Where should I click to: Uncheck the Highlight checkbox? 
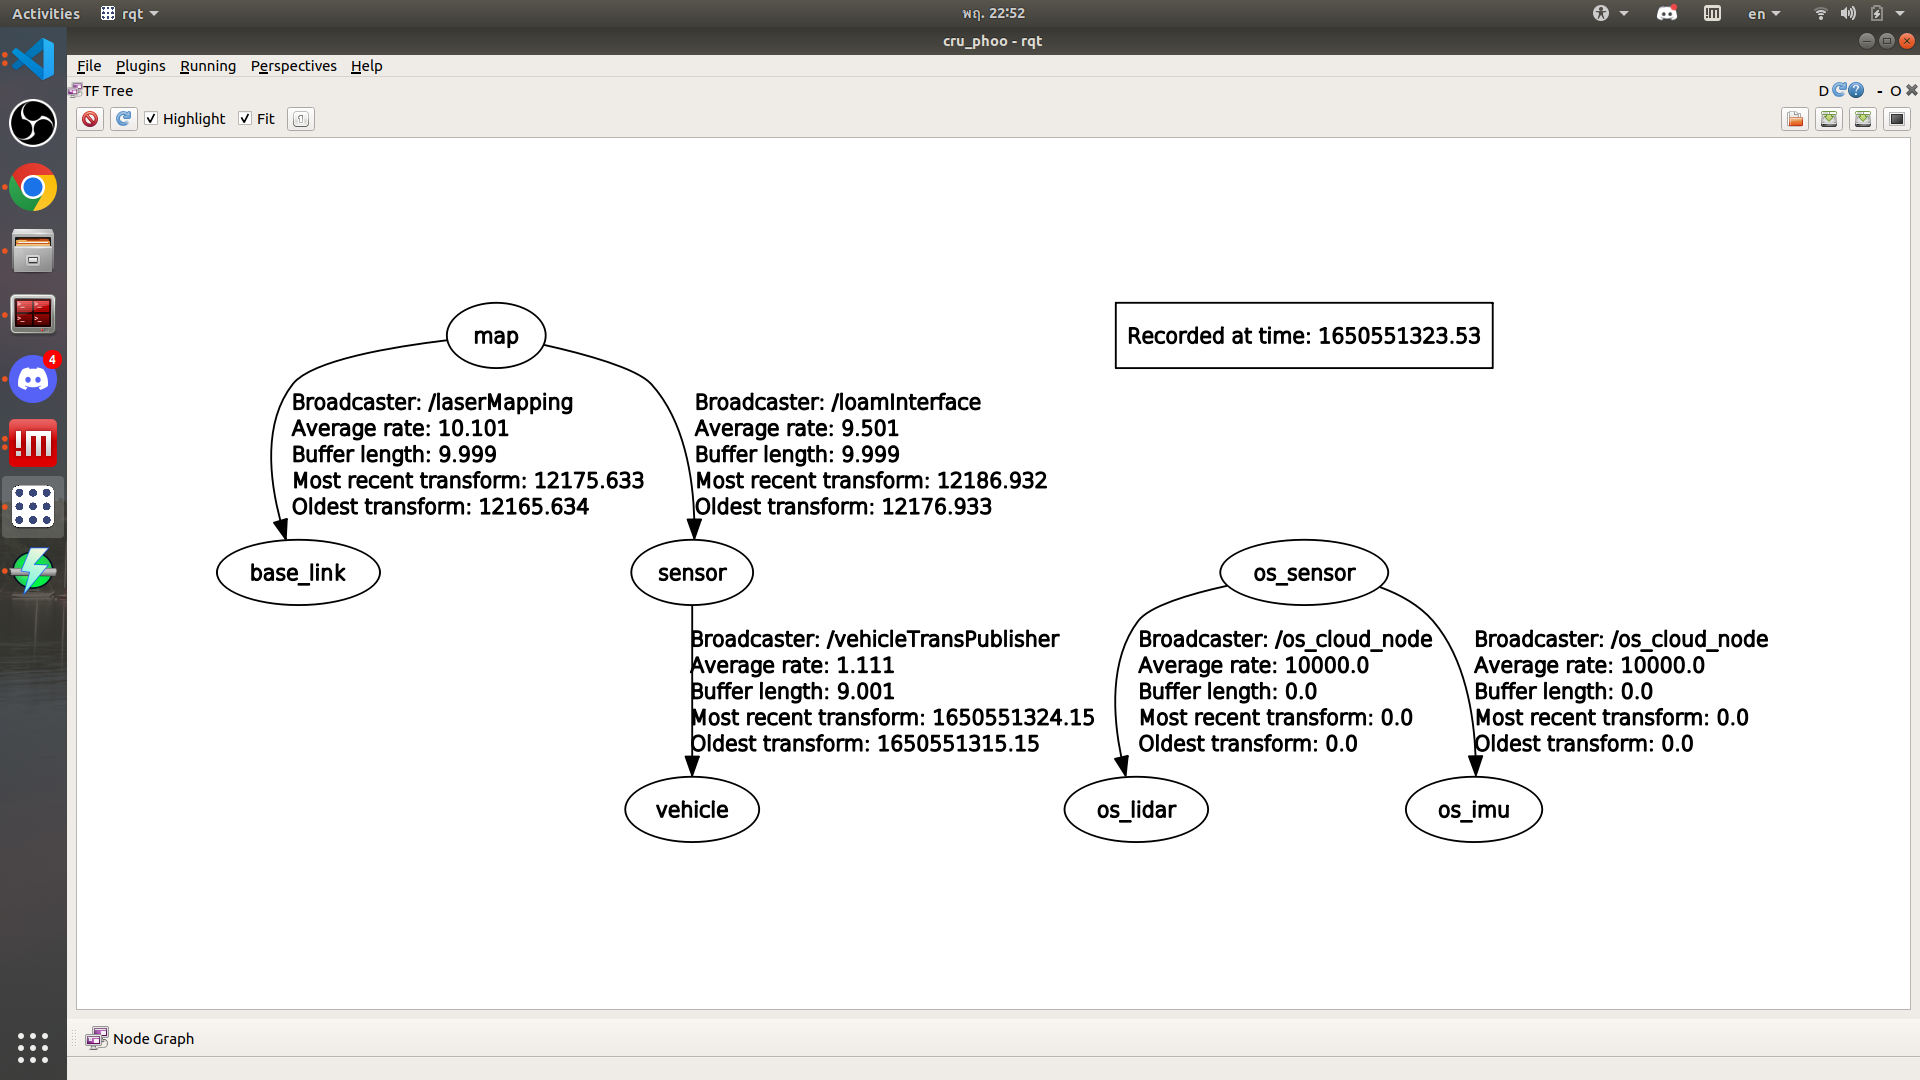coord(151,118)
